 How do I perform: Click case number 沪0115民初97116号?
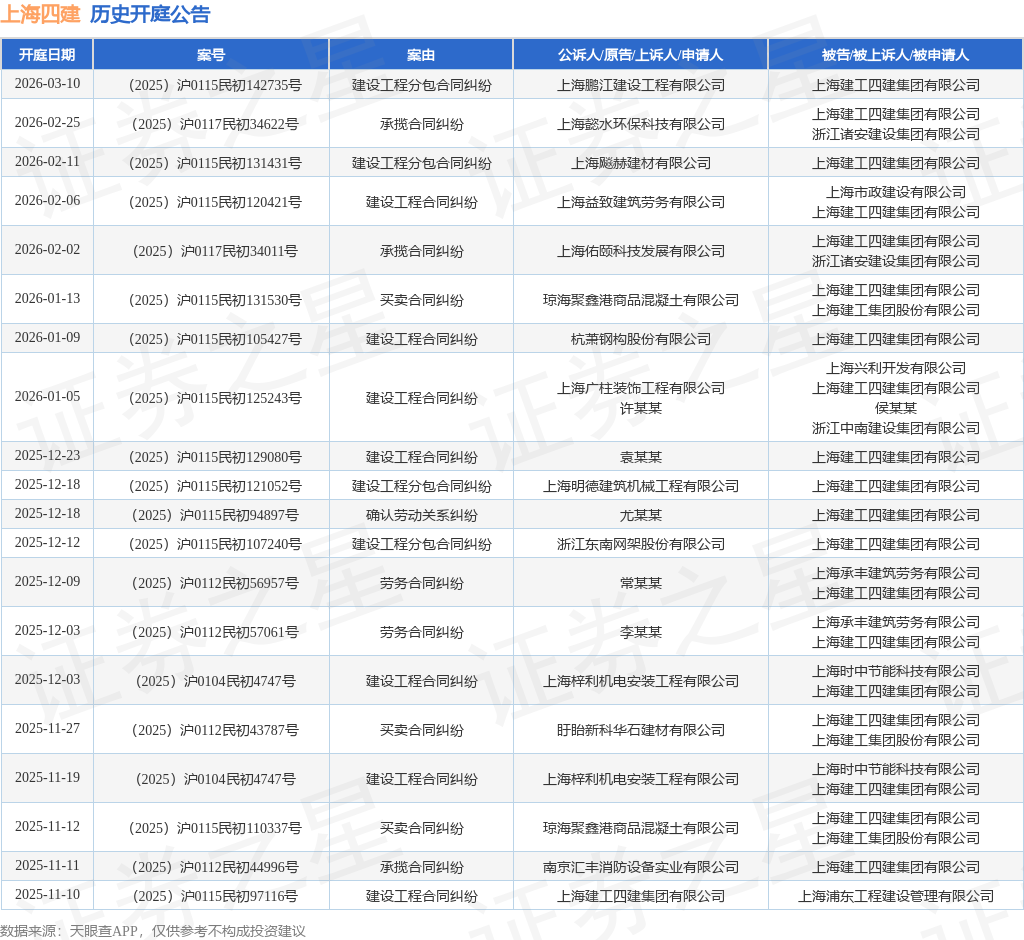click(x=216, y=896)
